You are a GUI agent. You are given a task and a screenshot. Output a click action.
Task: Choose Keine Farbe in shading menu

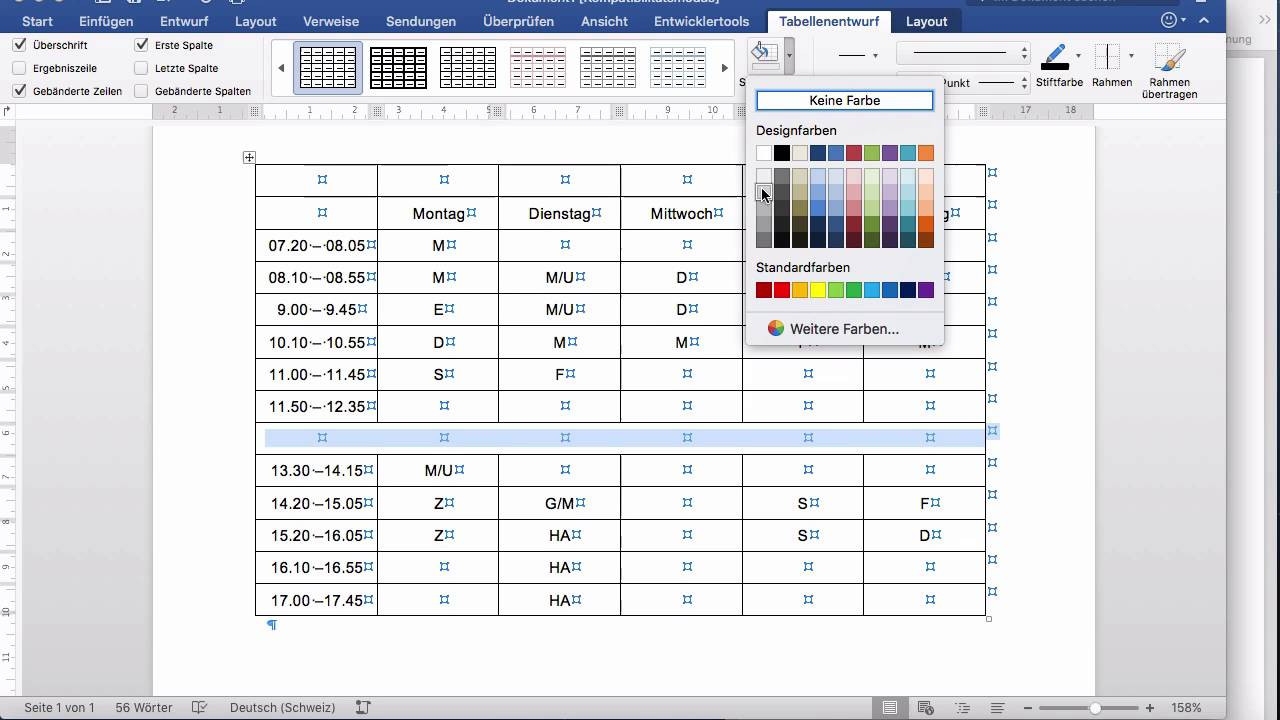tap(845, 100)
